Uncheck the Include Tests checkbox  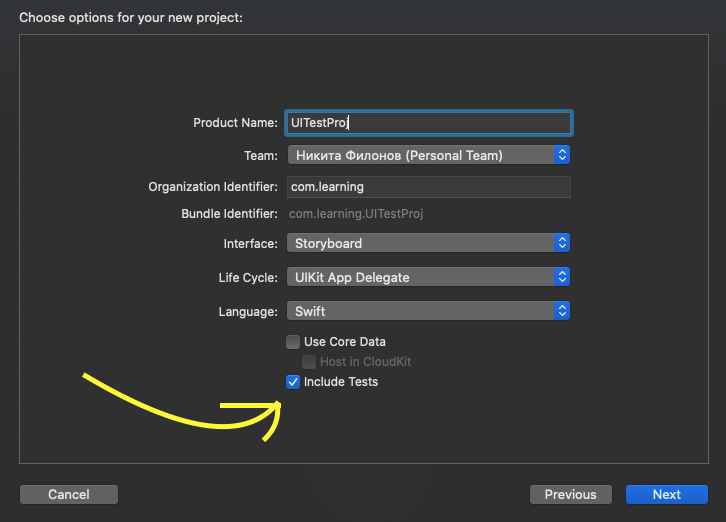coord(293,382)
